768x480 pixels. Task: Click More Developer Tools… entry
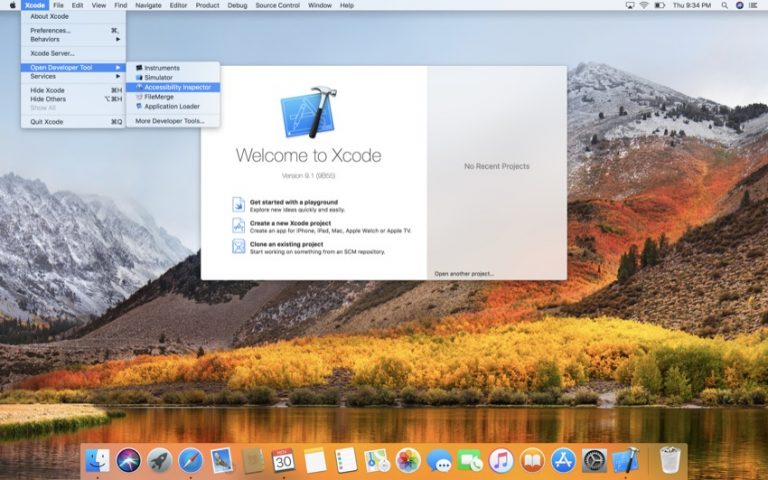tap(173, 121)
